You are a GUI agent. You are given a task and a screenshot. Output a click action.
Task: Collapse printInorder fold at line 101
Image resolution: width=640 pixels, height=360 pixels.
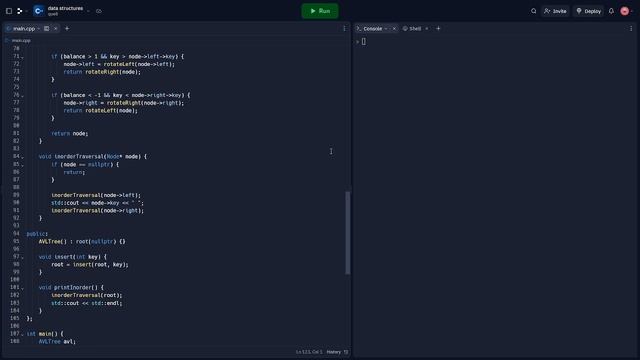pos(22,288)
